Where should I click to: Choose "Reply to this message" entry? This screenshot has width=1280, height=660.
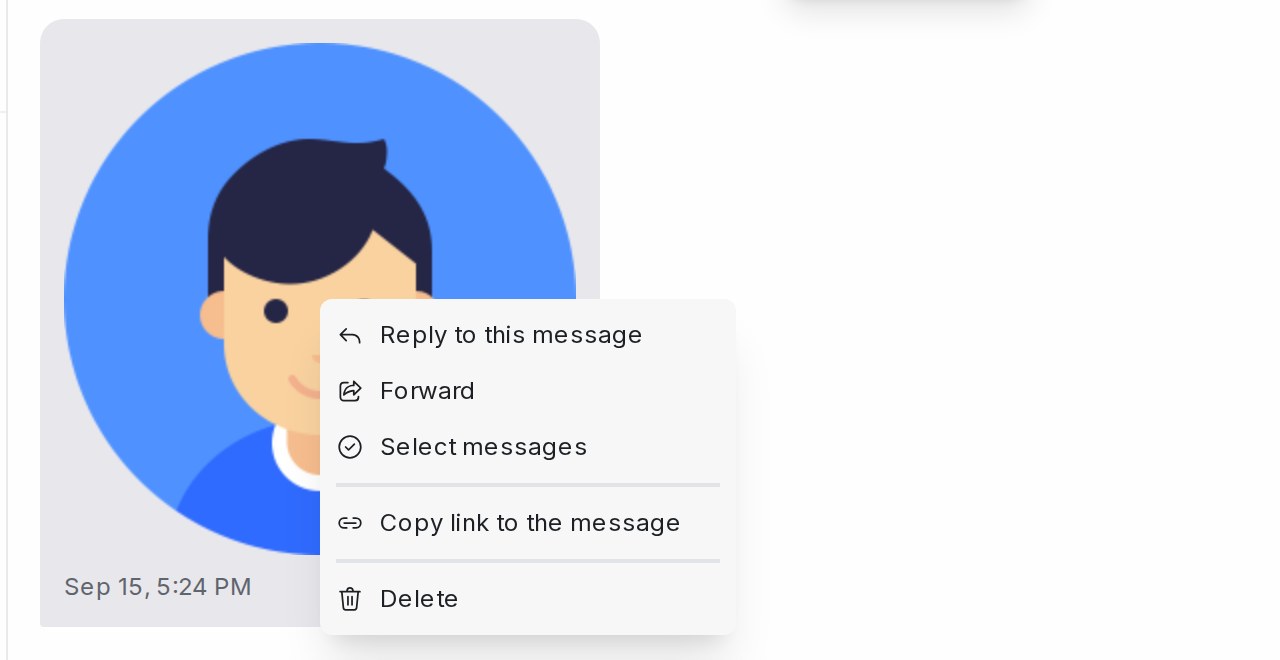(x=528, y=335)
